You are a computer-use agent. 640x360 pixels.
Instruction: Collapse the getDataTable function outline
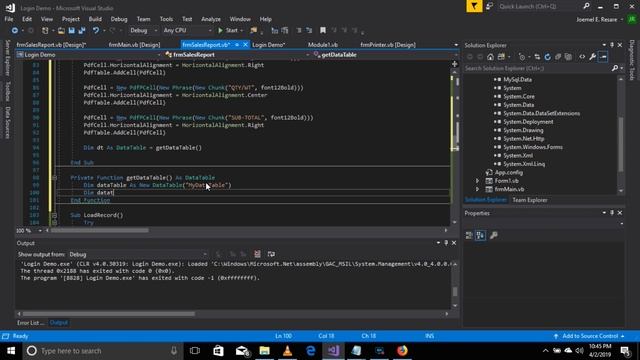(x=54, y=178)
